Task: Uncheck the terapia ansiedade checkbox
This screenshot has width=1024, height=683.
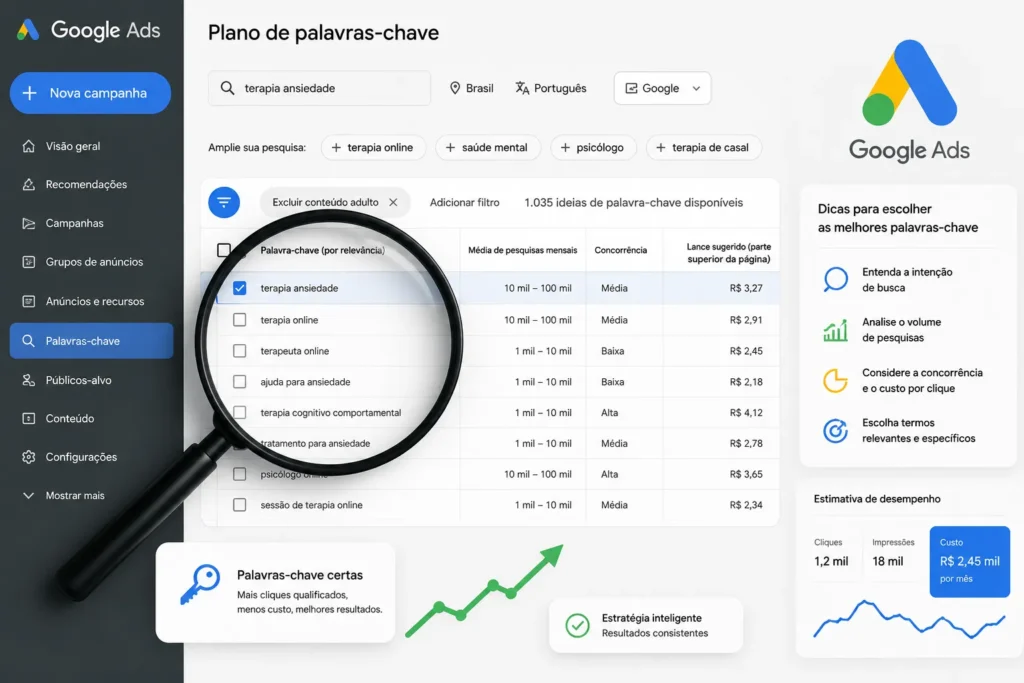Action: click(x=240, y=288)
